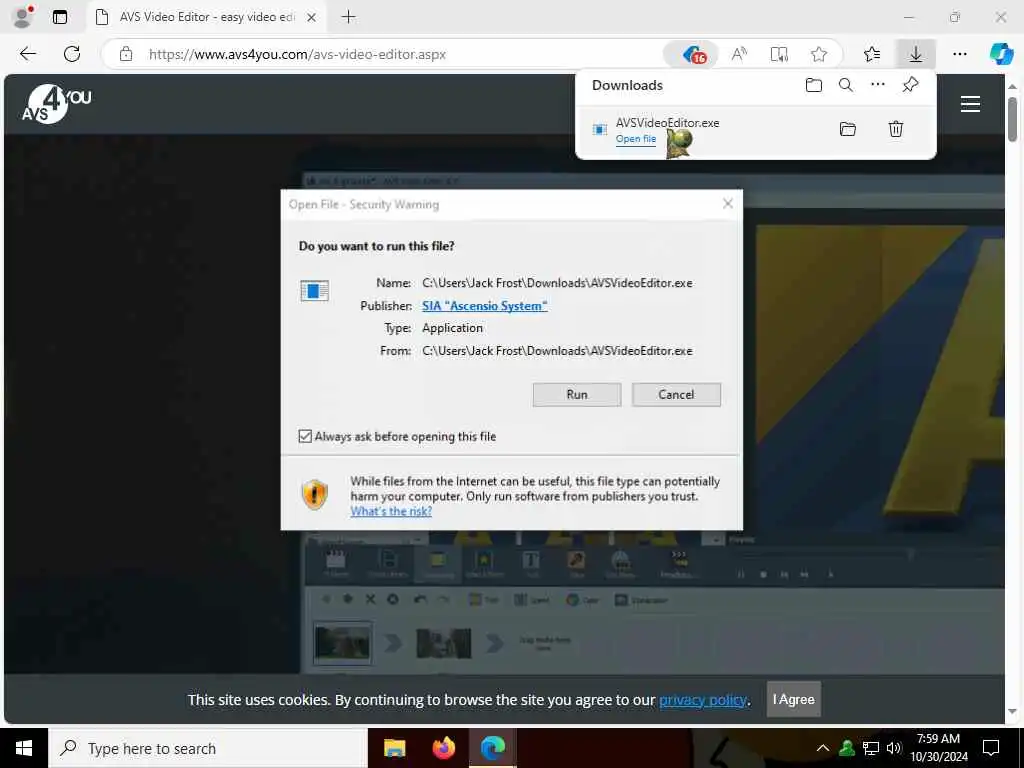
Task: Go back to the previous page
Action: tap(27, 54)
